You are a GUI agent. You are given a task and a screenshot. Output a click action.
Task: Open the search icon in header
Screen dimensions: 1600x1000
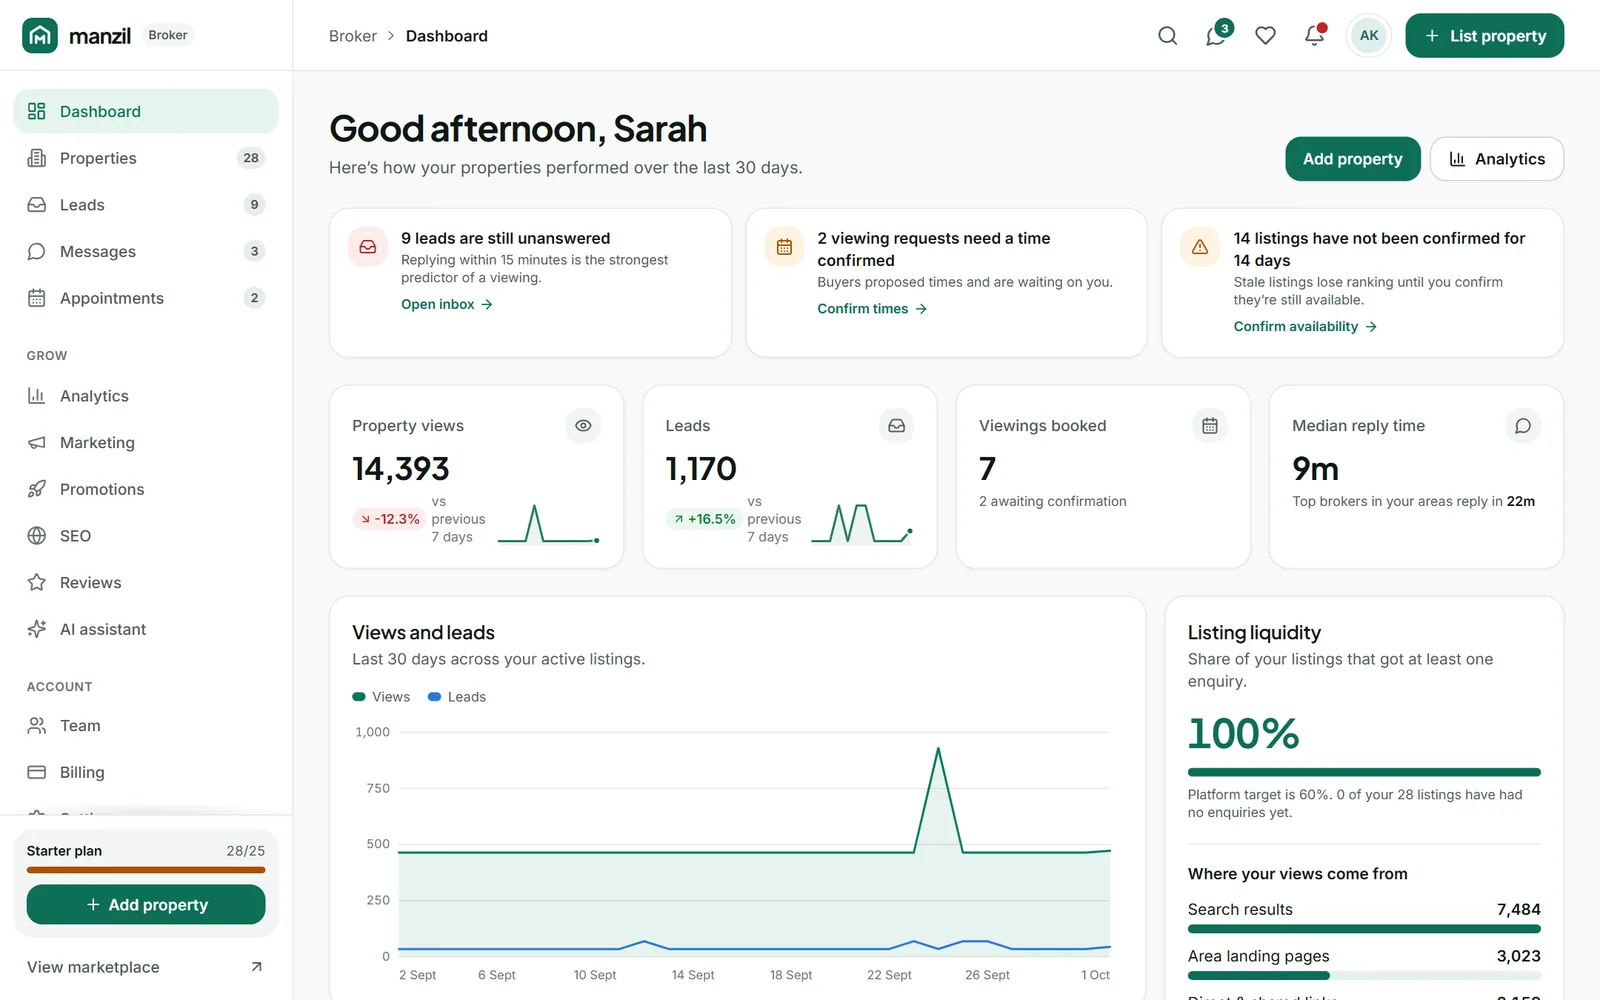click(x=1167, y=36)
